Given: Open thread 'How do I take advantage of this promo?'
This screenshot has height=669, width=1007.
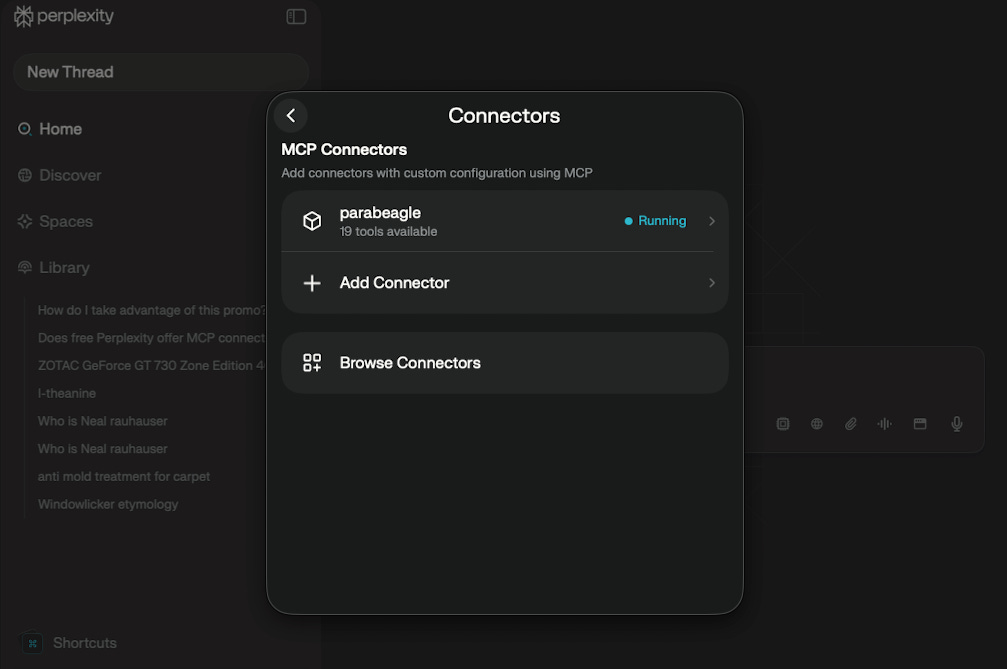Looking at the screenshot, I should 152,310.
